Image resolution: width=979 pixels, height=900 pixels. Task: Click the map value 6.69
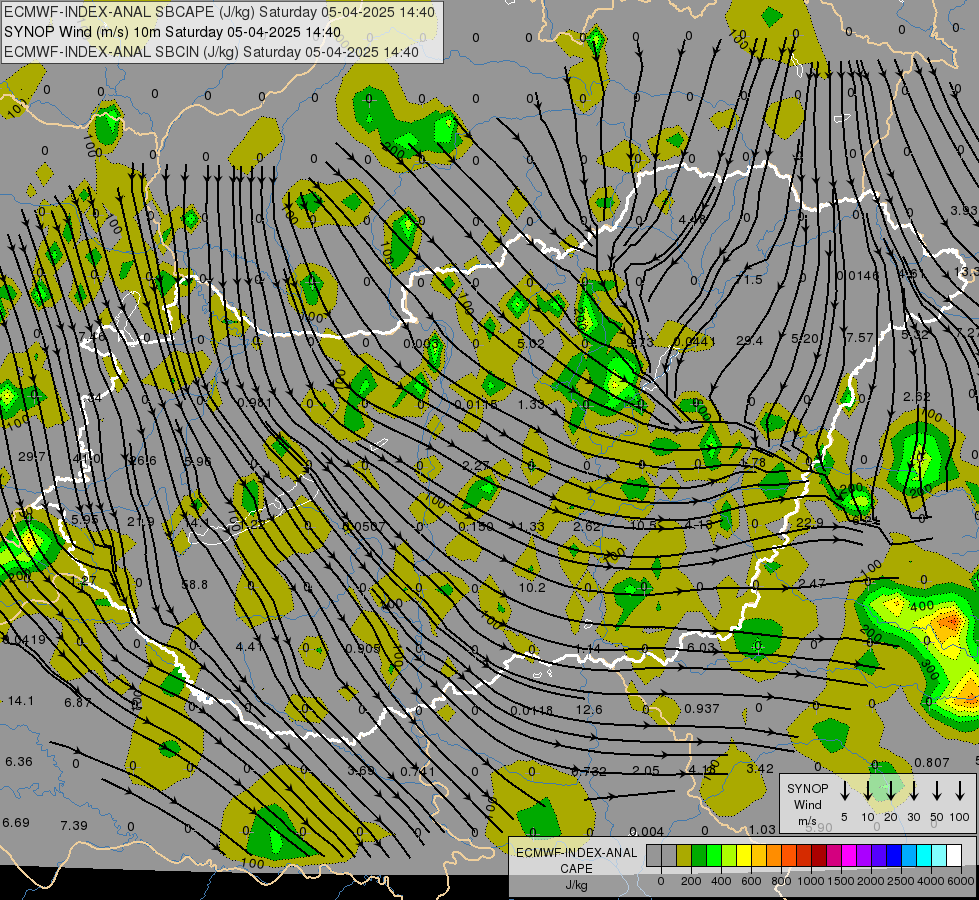(x=16, y=822)
